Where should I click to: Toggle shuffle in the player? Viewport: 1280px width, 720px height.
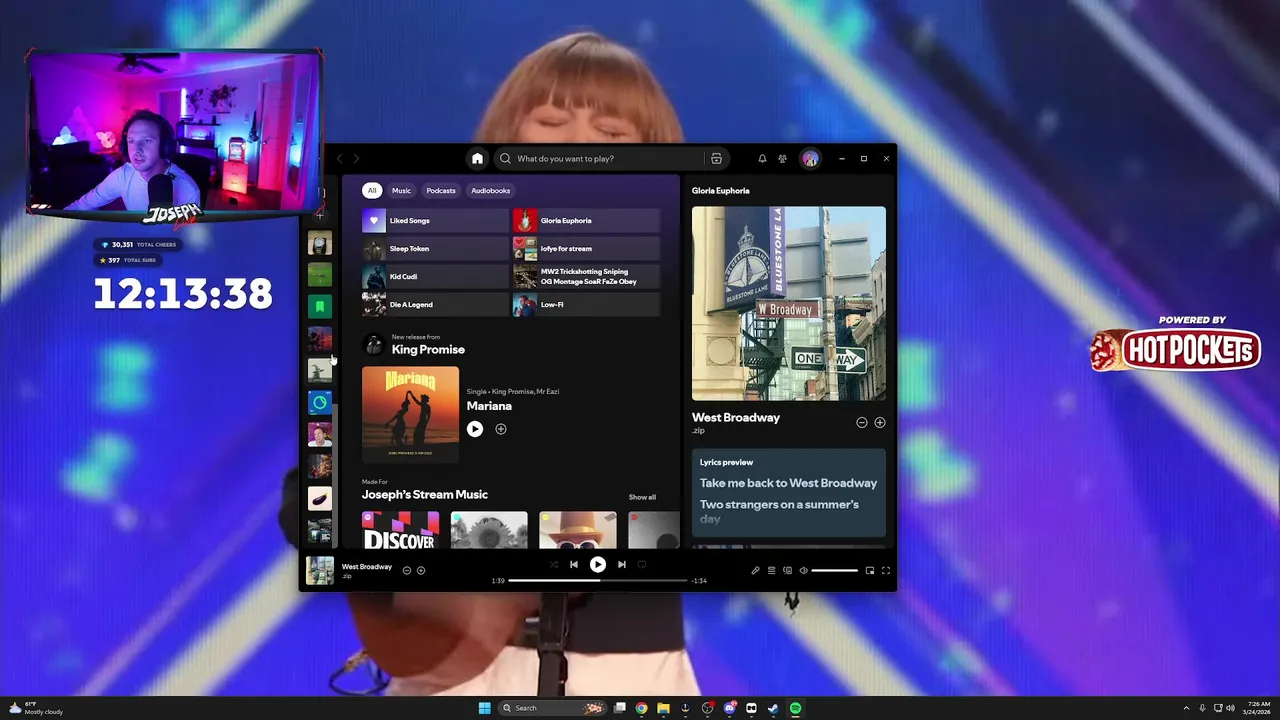pyautogui.click(x=553, y=564)
